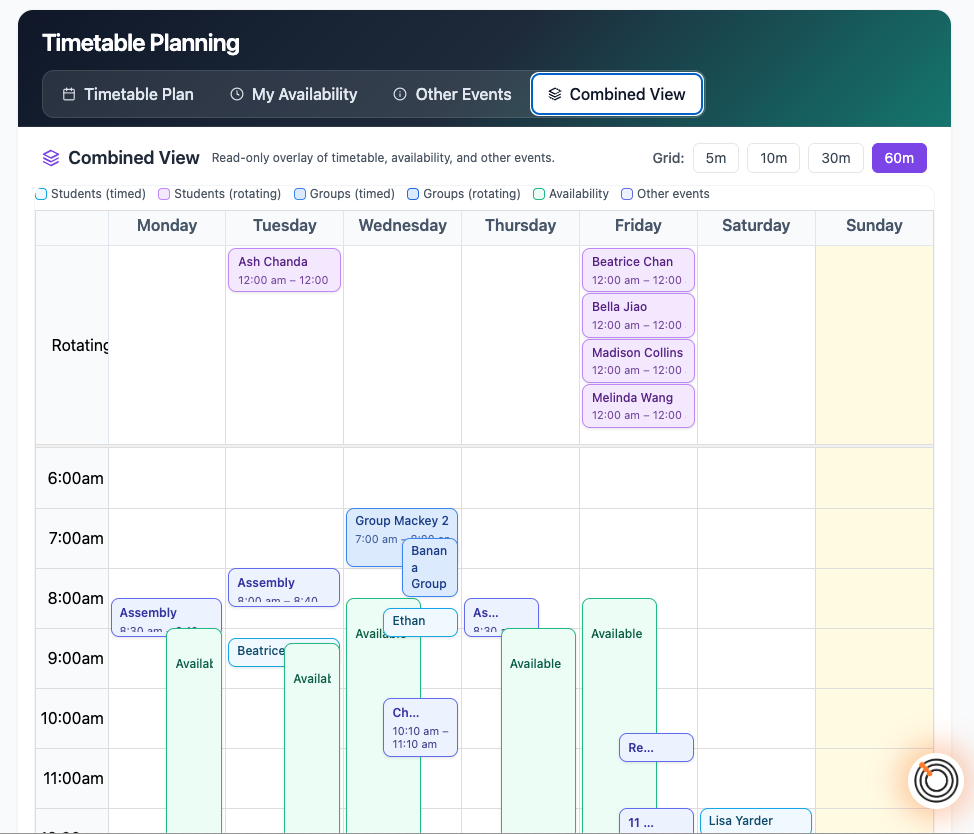Viewport: 974px width, 834px height.
Task: Click the calendar icon on Timetable Plan tab
Action: click(x=69, y=94)
